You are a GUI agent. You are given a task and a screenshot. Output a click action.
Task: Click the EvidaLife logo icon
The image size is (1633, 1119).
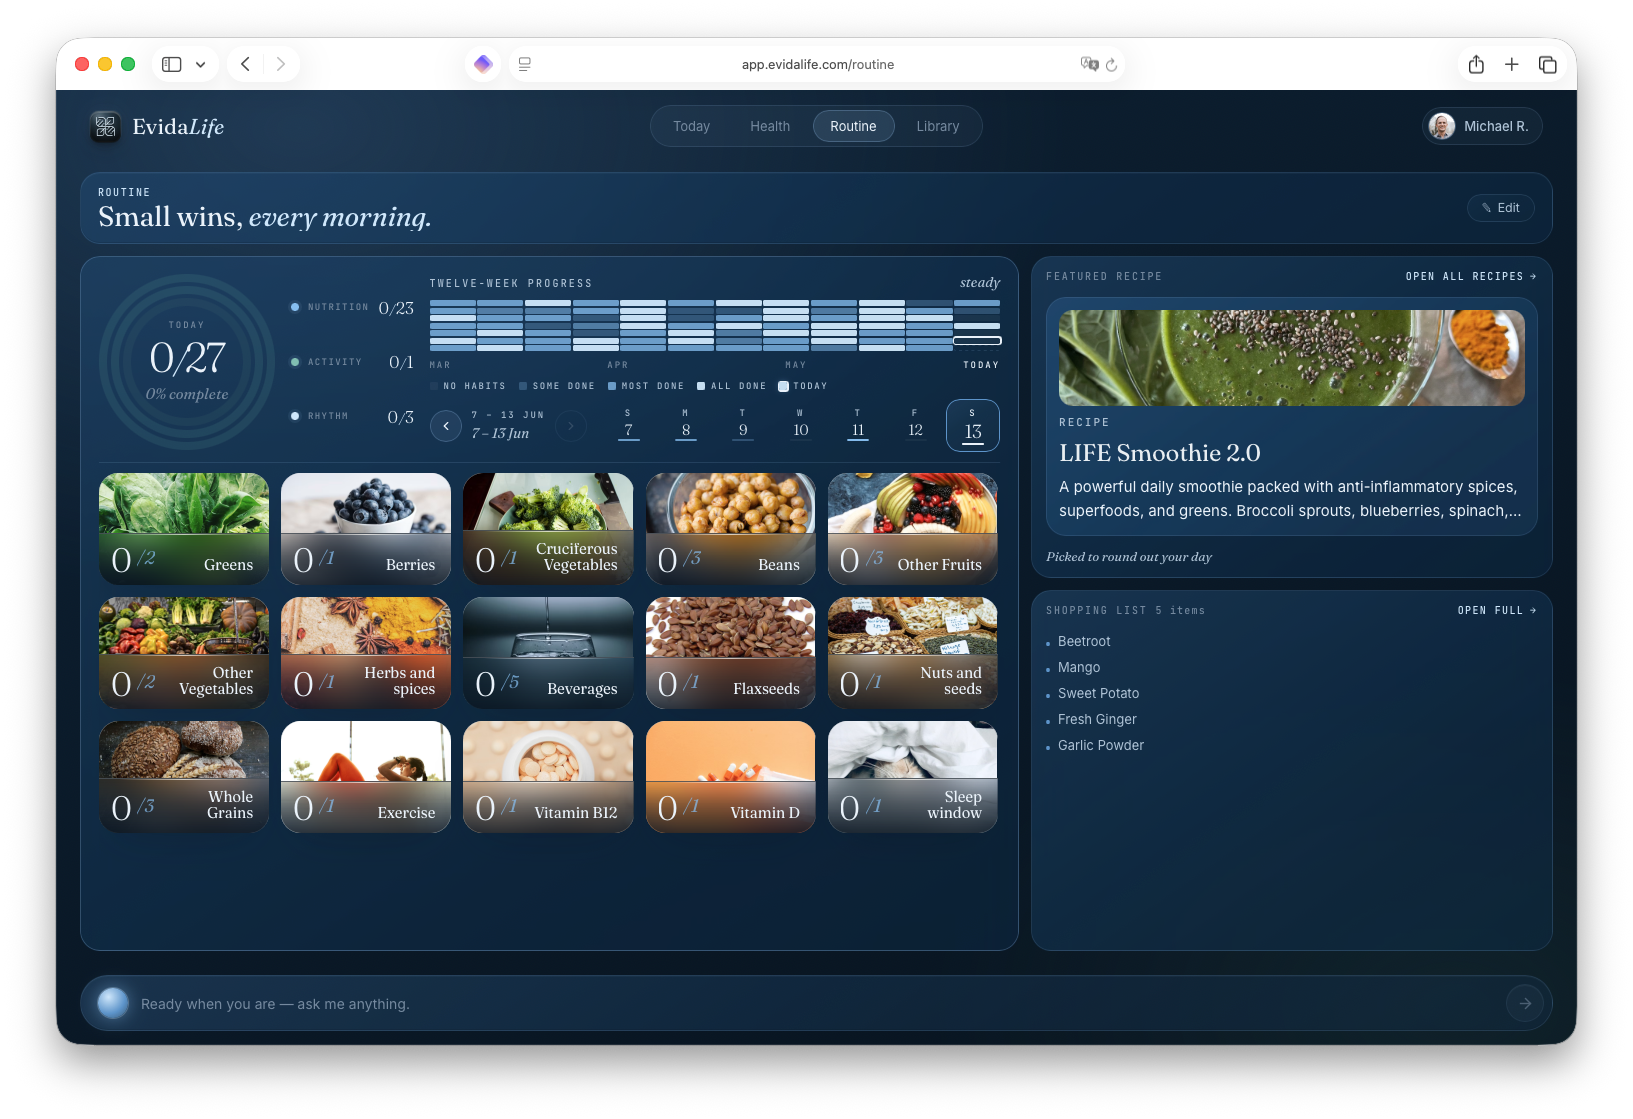point(105,126)
